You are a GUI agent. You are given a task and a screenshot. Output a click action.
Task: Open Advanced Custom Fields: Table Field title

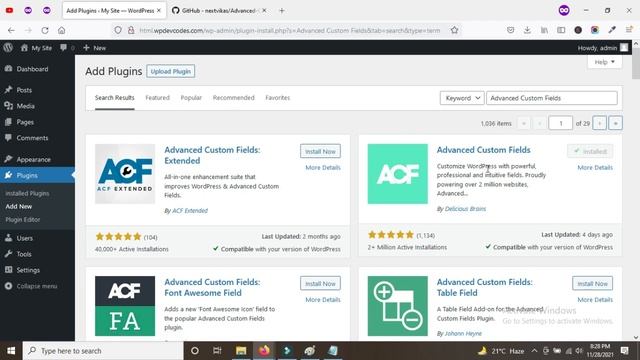[x=484, y=287]
